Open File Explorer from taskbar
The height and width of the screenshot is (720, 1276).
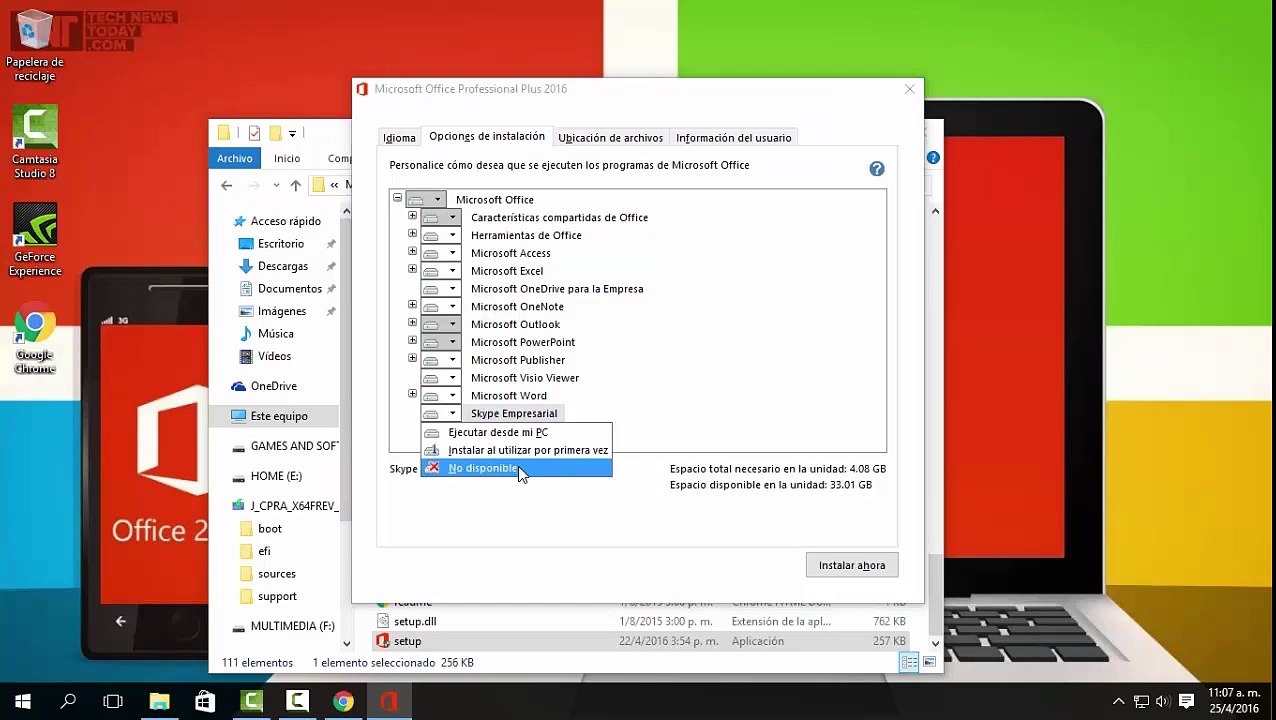[x=159, y=701]
